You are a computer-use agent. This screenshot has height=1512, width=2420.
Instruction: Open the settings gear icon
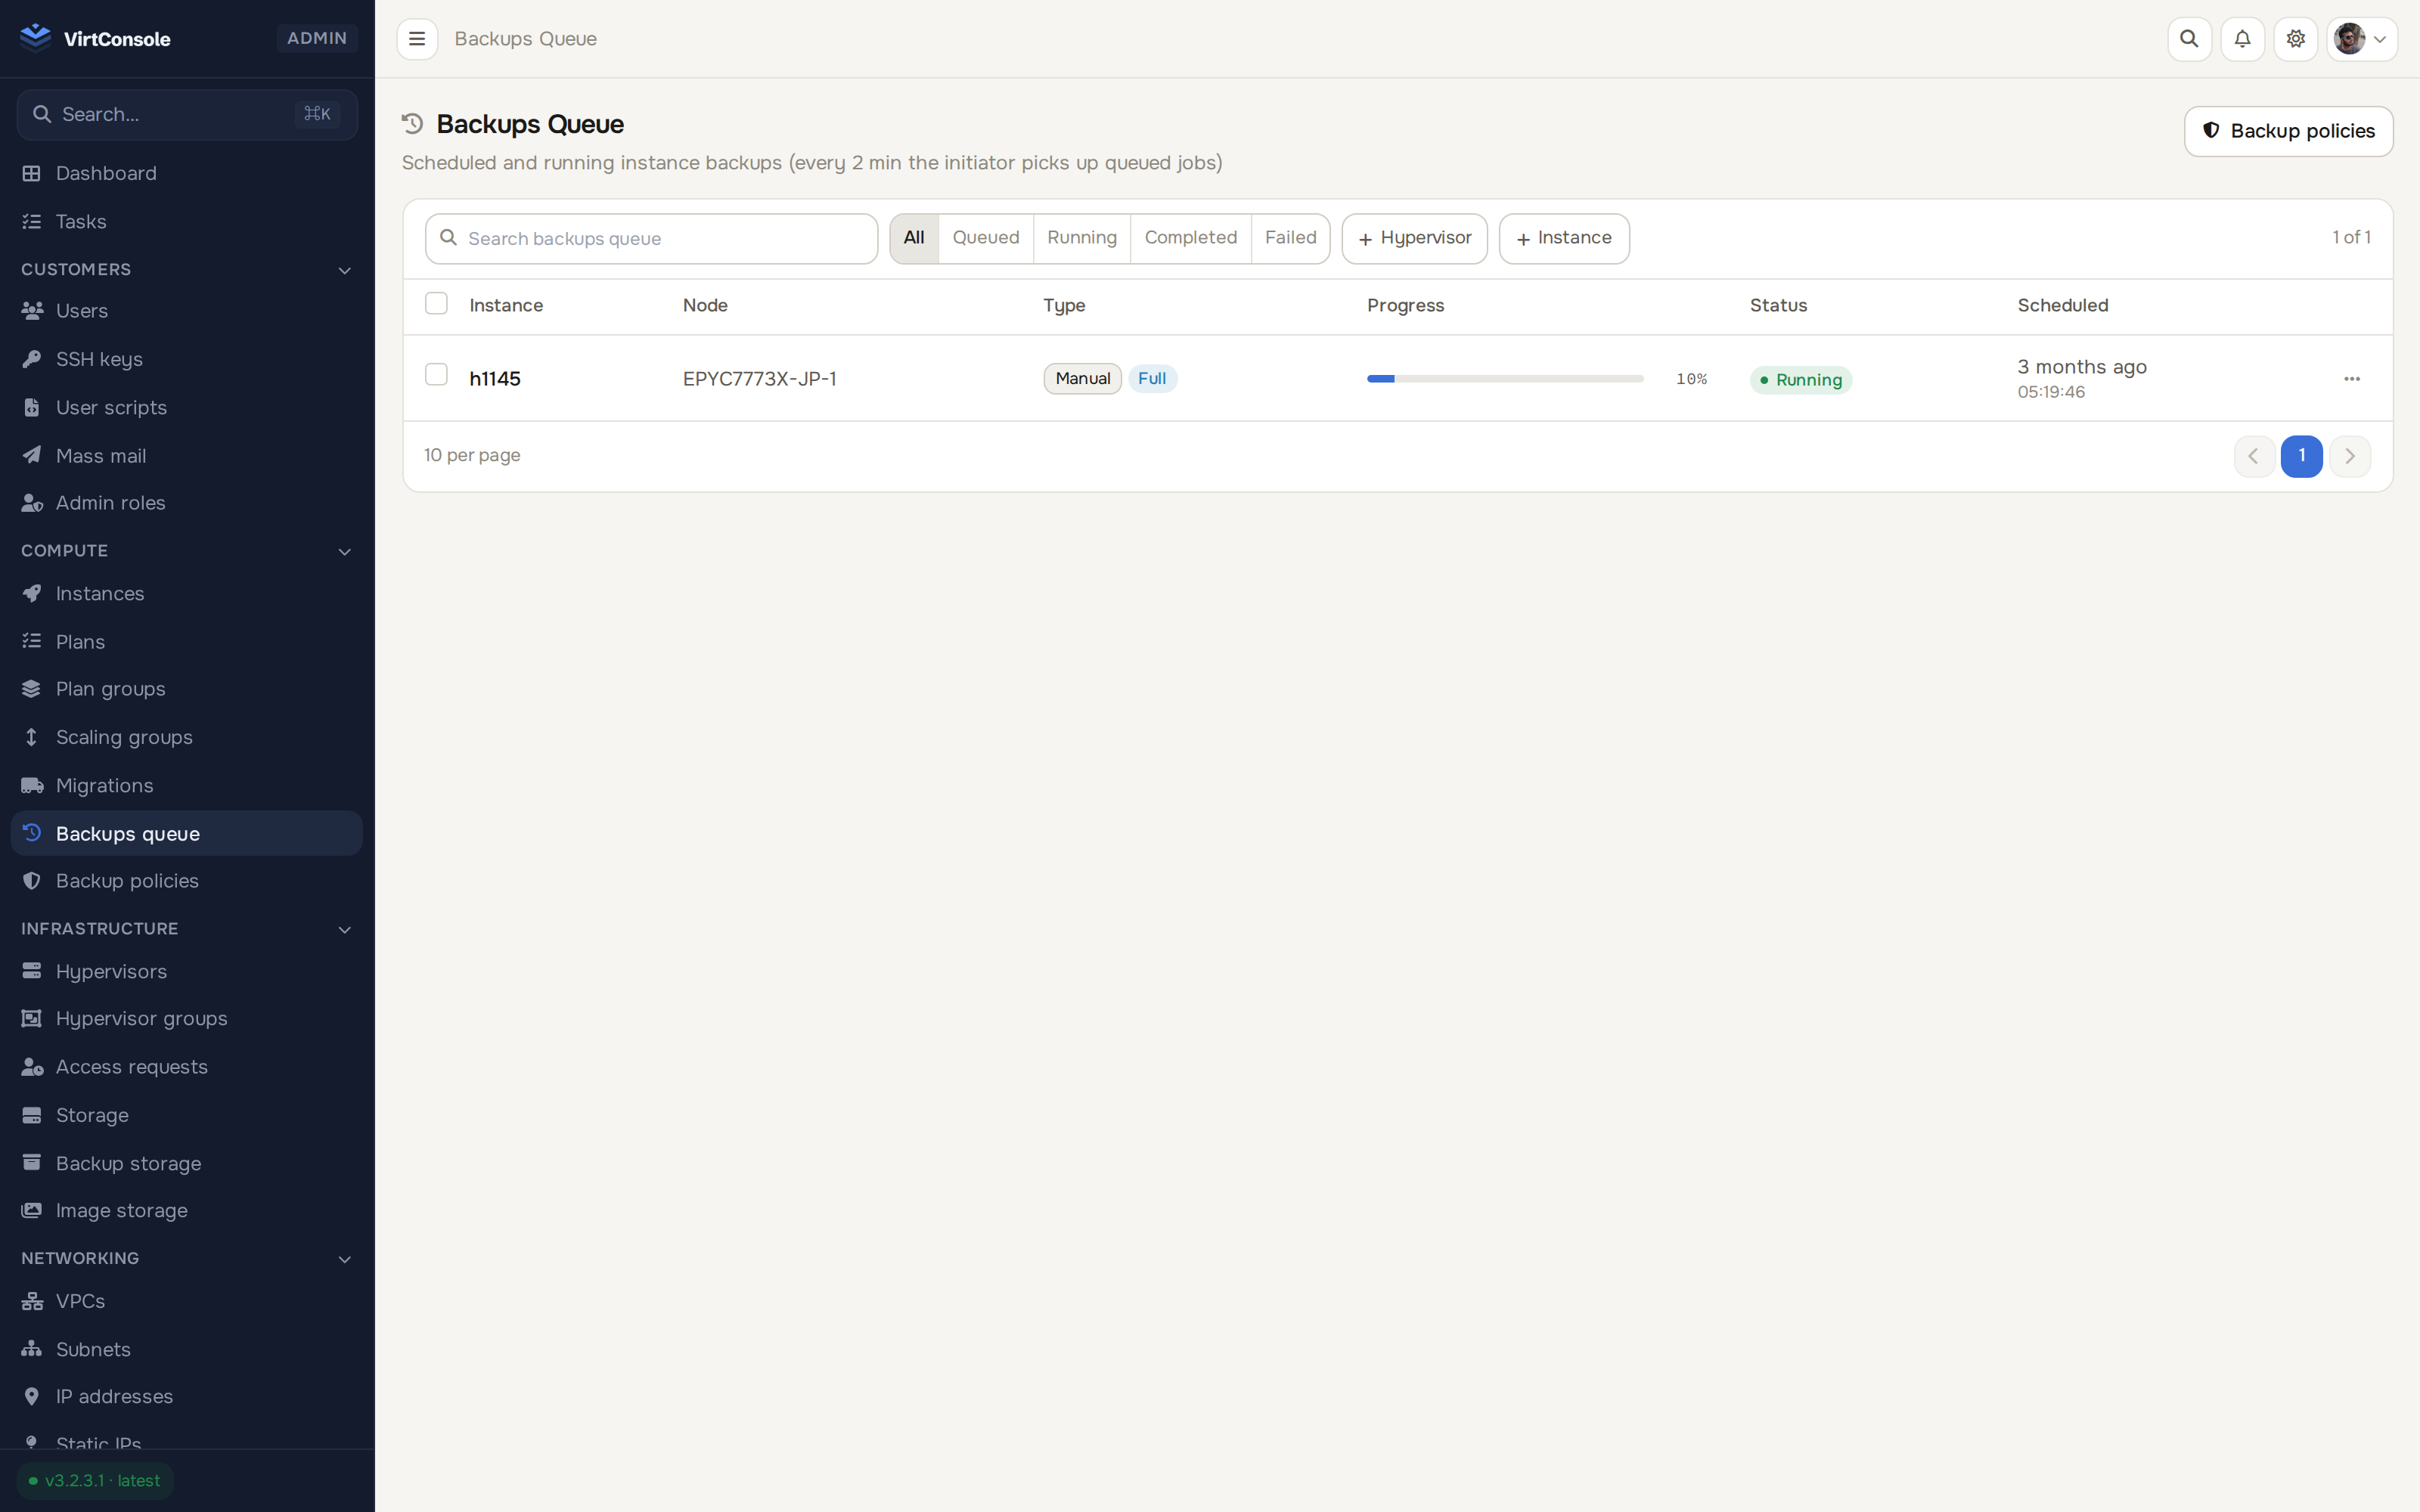click(2295, 39)
